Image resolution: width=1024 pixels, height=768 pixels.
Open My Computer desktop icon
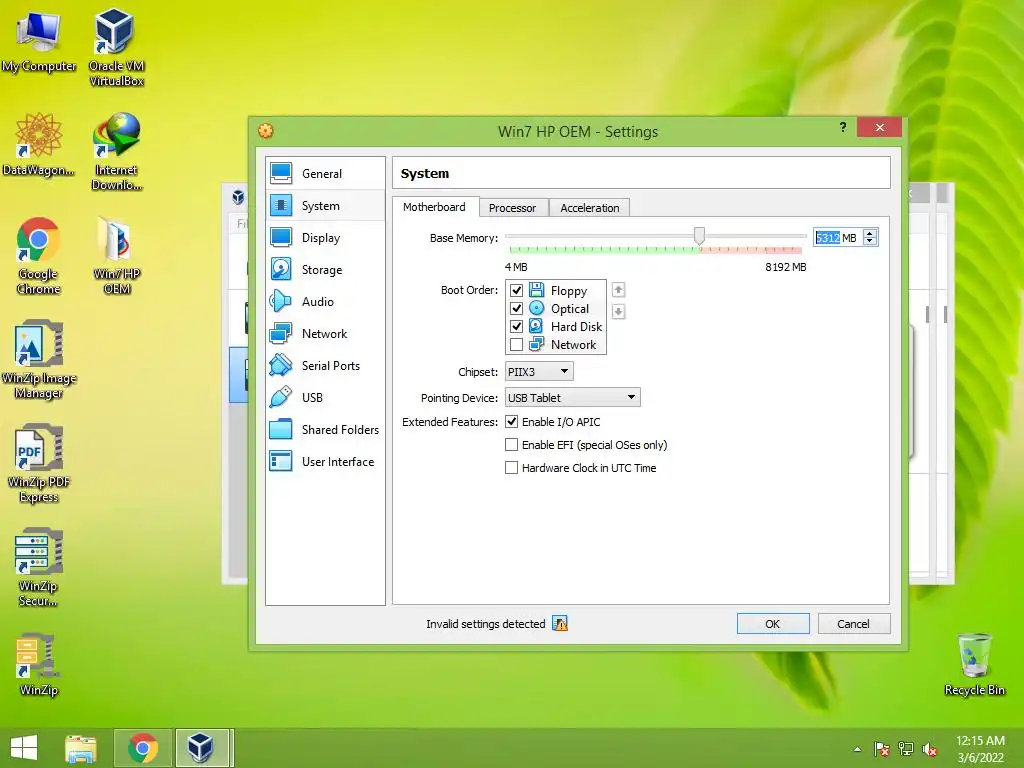39,42
